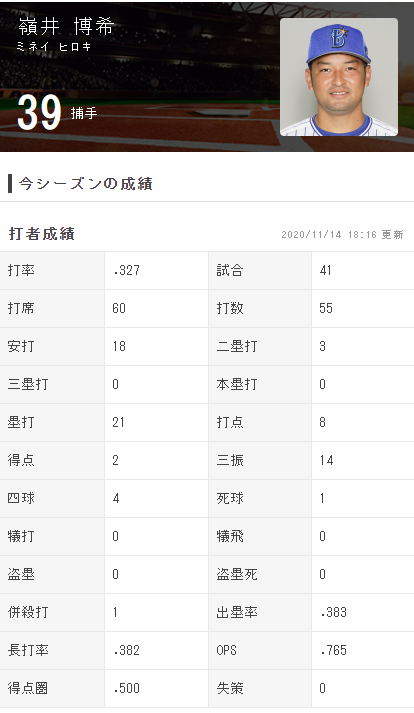The height and width of the screenshot is (713, 414).
Task: Click the batting average value .327
Action: click(x=126, y=271)
